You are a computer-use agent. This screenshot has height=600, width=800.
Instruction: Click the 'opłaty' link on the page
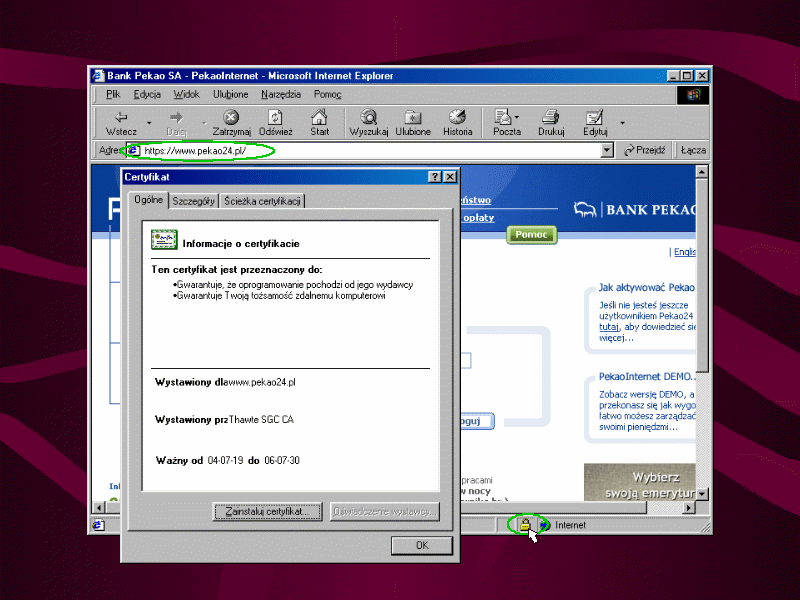[x=479, y=218]
